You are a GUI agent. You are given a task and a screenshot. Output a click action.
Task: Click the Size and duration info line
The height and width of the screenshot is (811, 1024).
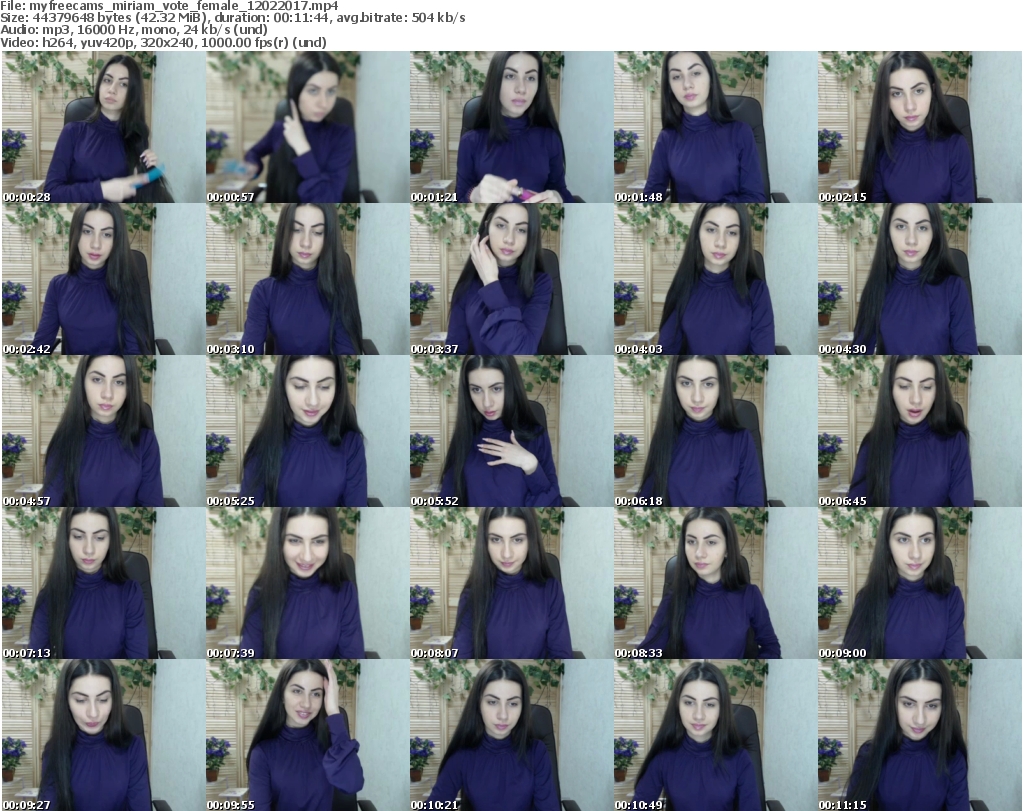(x=232, y=18)
